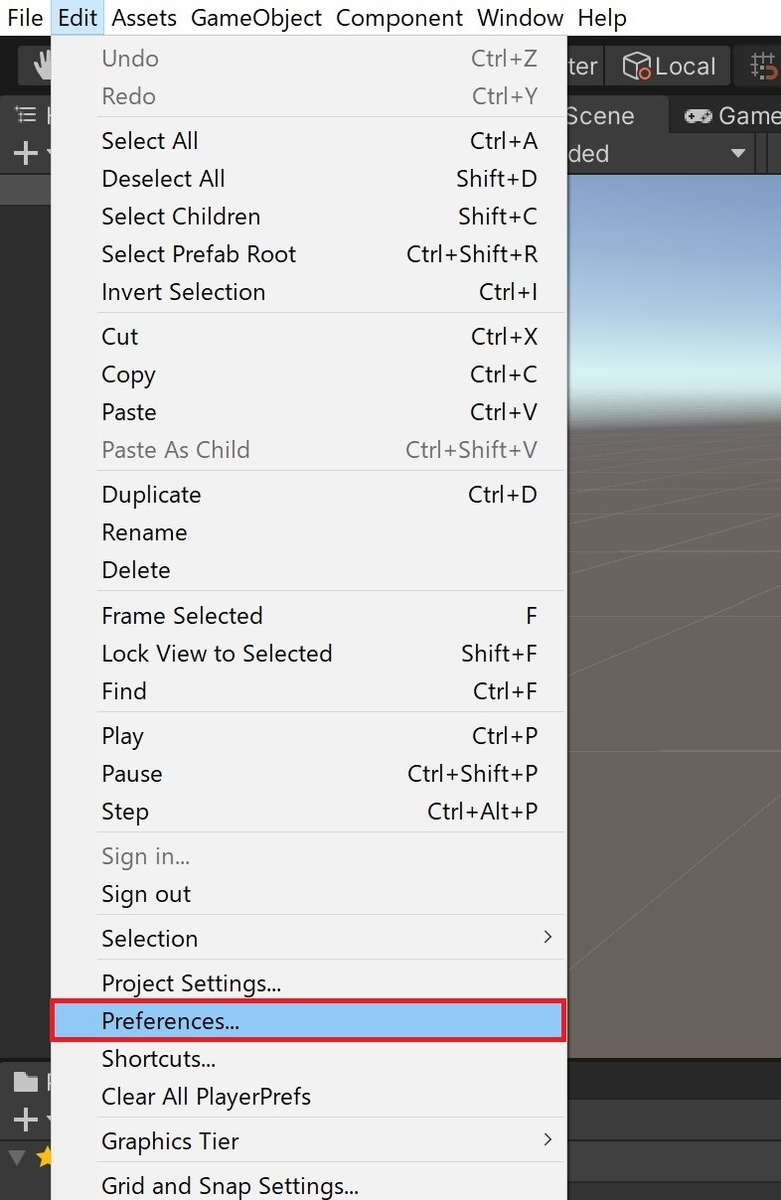Click the gamepad icon on the Game tab

pos(700,115)
